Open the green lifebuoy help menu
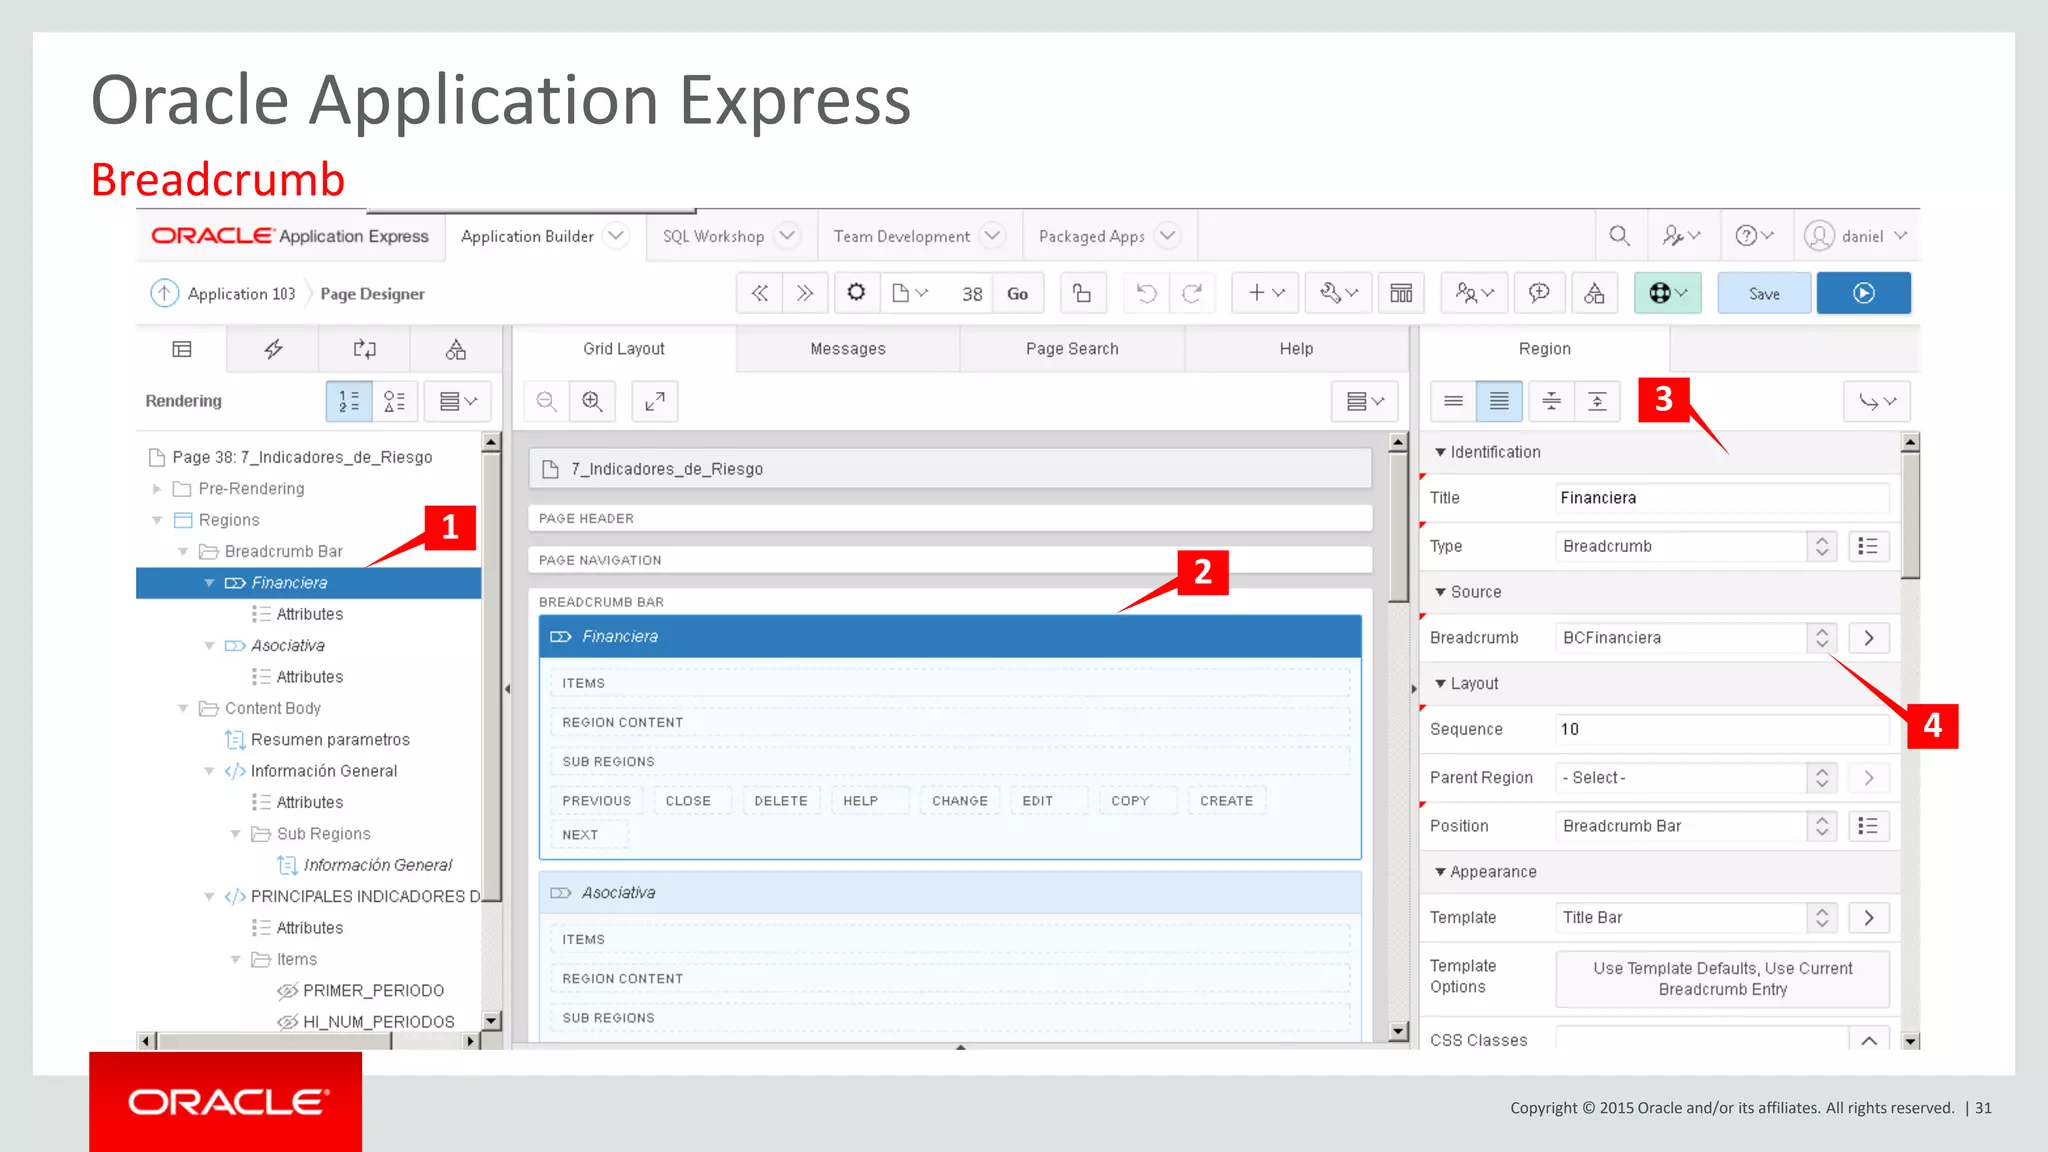 (x=1668, y=293)
